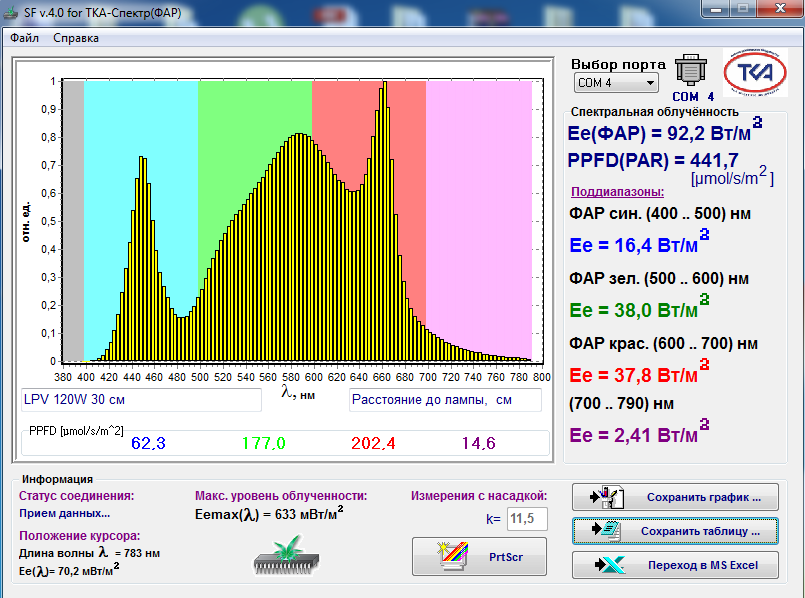Image resolution: width=805 pixels, height=598 pixels.
Task: Click the green PPFD value 177,0
Action: click(x=263, y=443)
